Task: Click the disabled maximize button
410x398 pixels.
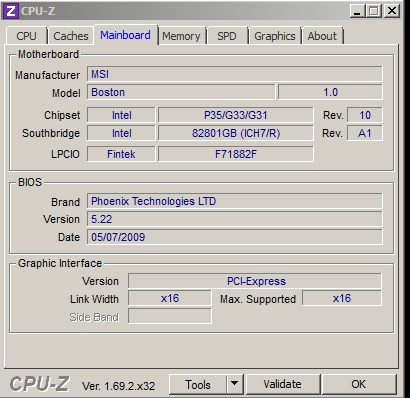Action: tap(374, 11)
